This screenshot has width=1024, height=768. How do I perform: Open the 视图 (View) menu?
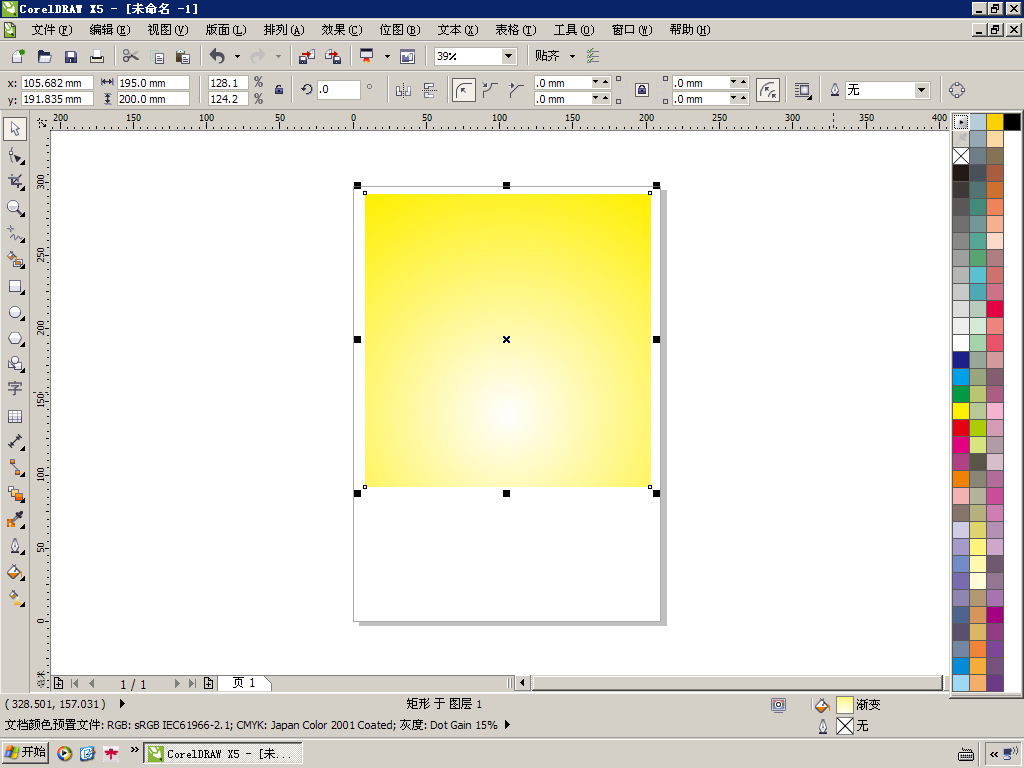[168, 30]
